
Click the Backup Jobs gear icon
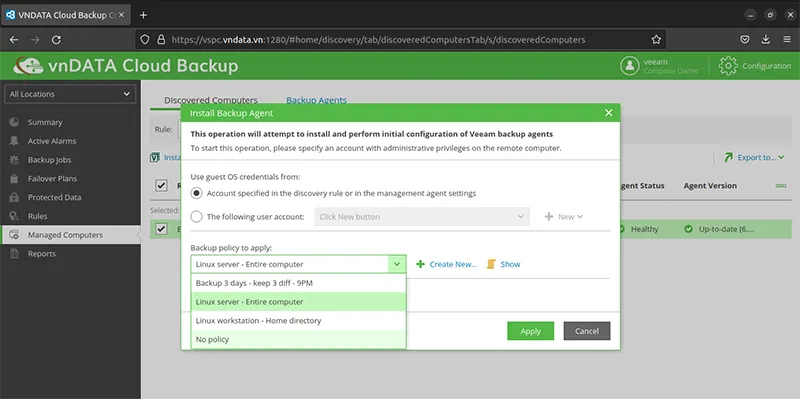pyautogui.click(x=14, y=160)
